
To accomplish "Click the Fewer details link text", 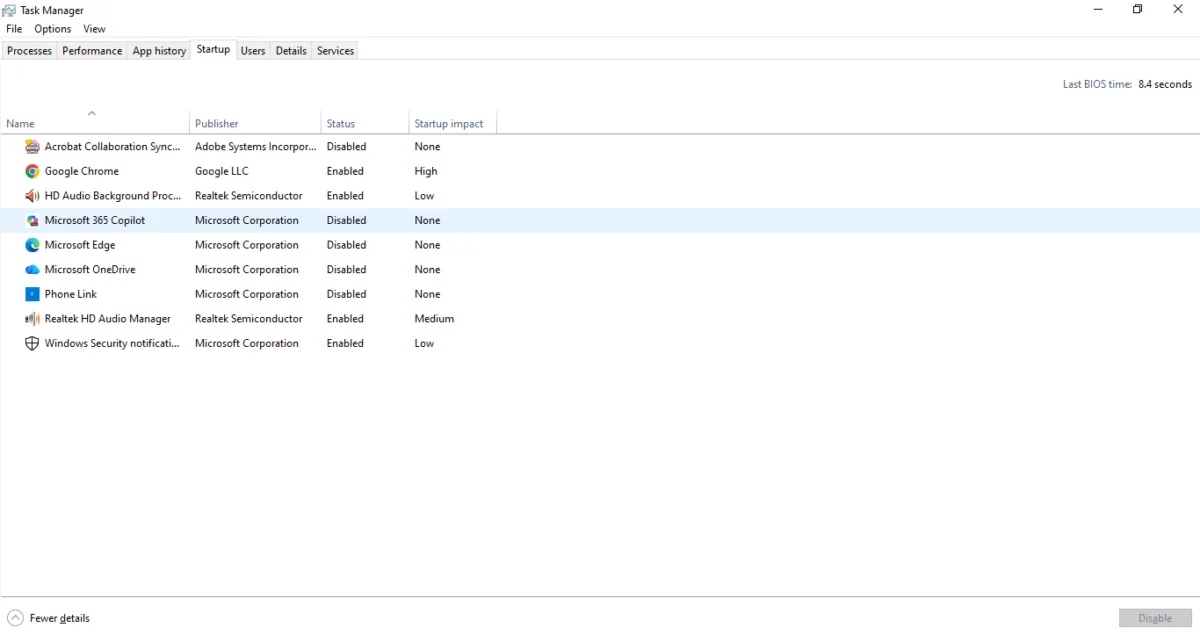I will pyautogui.click(x=60, y=618).
